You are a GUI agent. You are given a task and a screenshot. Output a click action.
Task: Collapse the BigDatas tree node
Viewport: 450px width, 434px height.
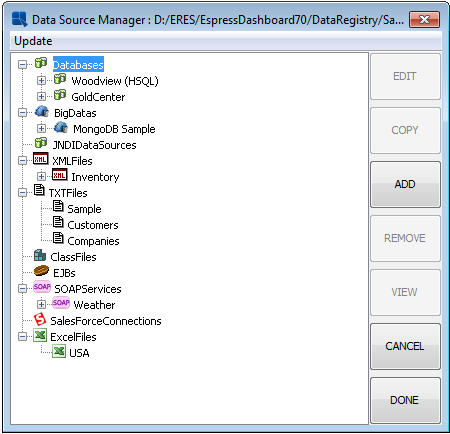[x=22, y=113]
